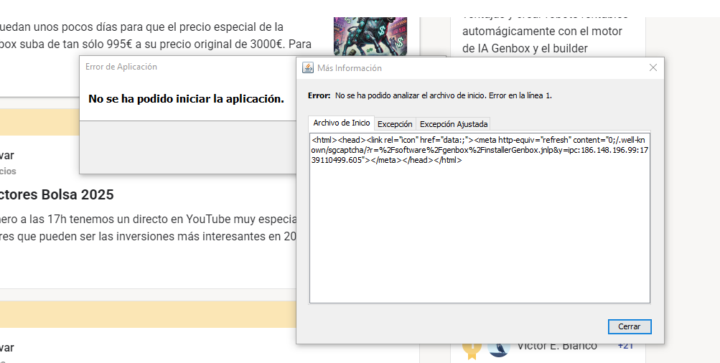This screenshot has height=363, width=720.
Task: Select the Archivo de Inicio tab
Action: 342,123
